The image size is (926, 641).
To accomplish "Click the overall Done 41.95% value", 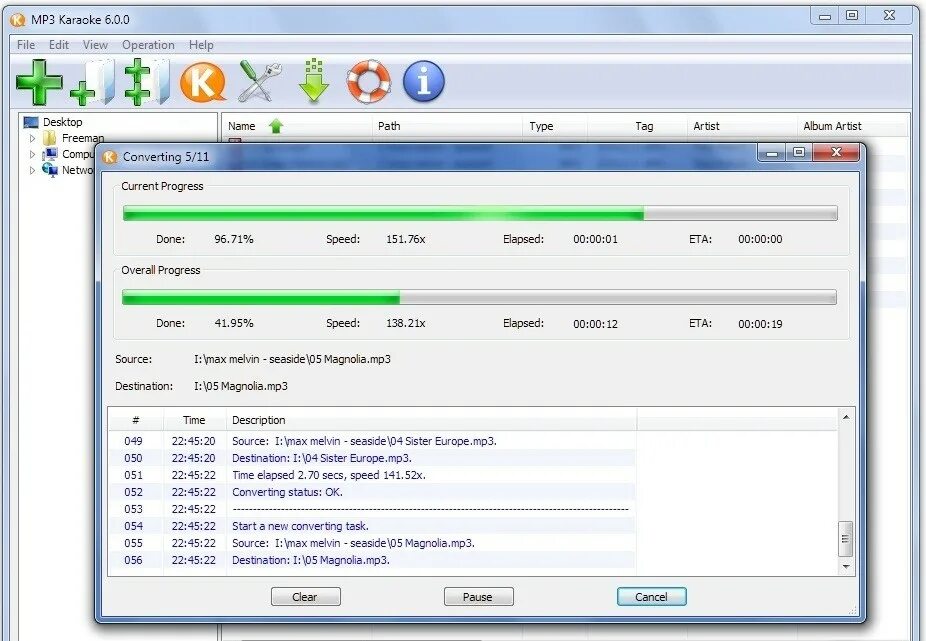I will pos(234,323).
